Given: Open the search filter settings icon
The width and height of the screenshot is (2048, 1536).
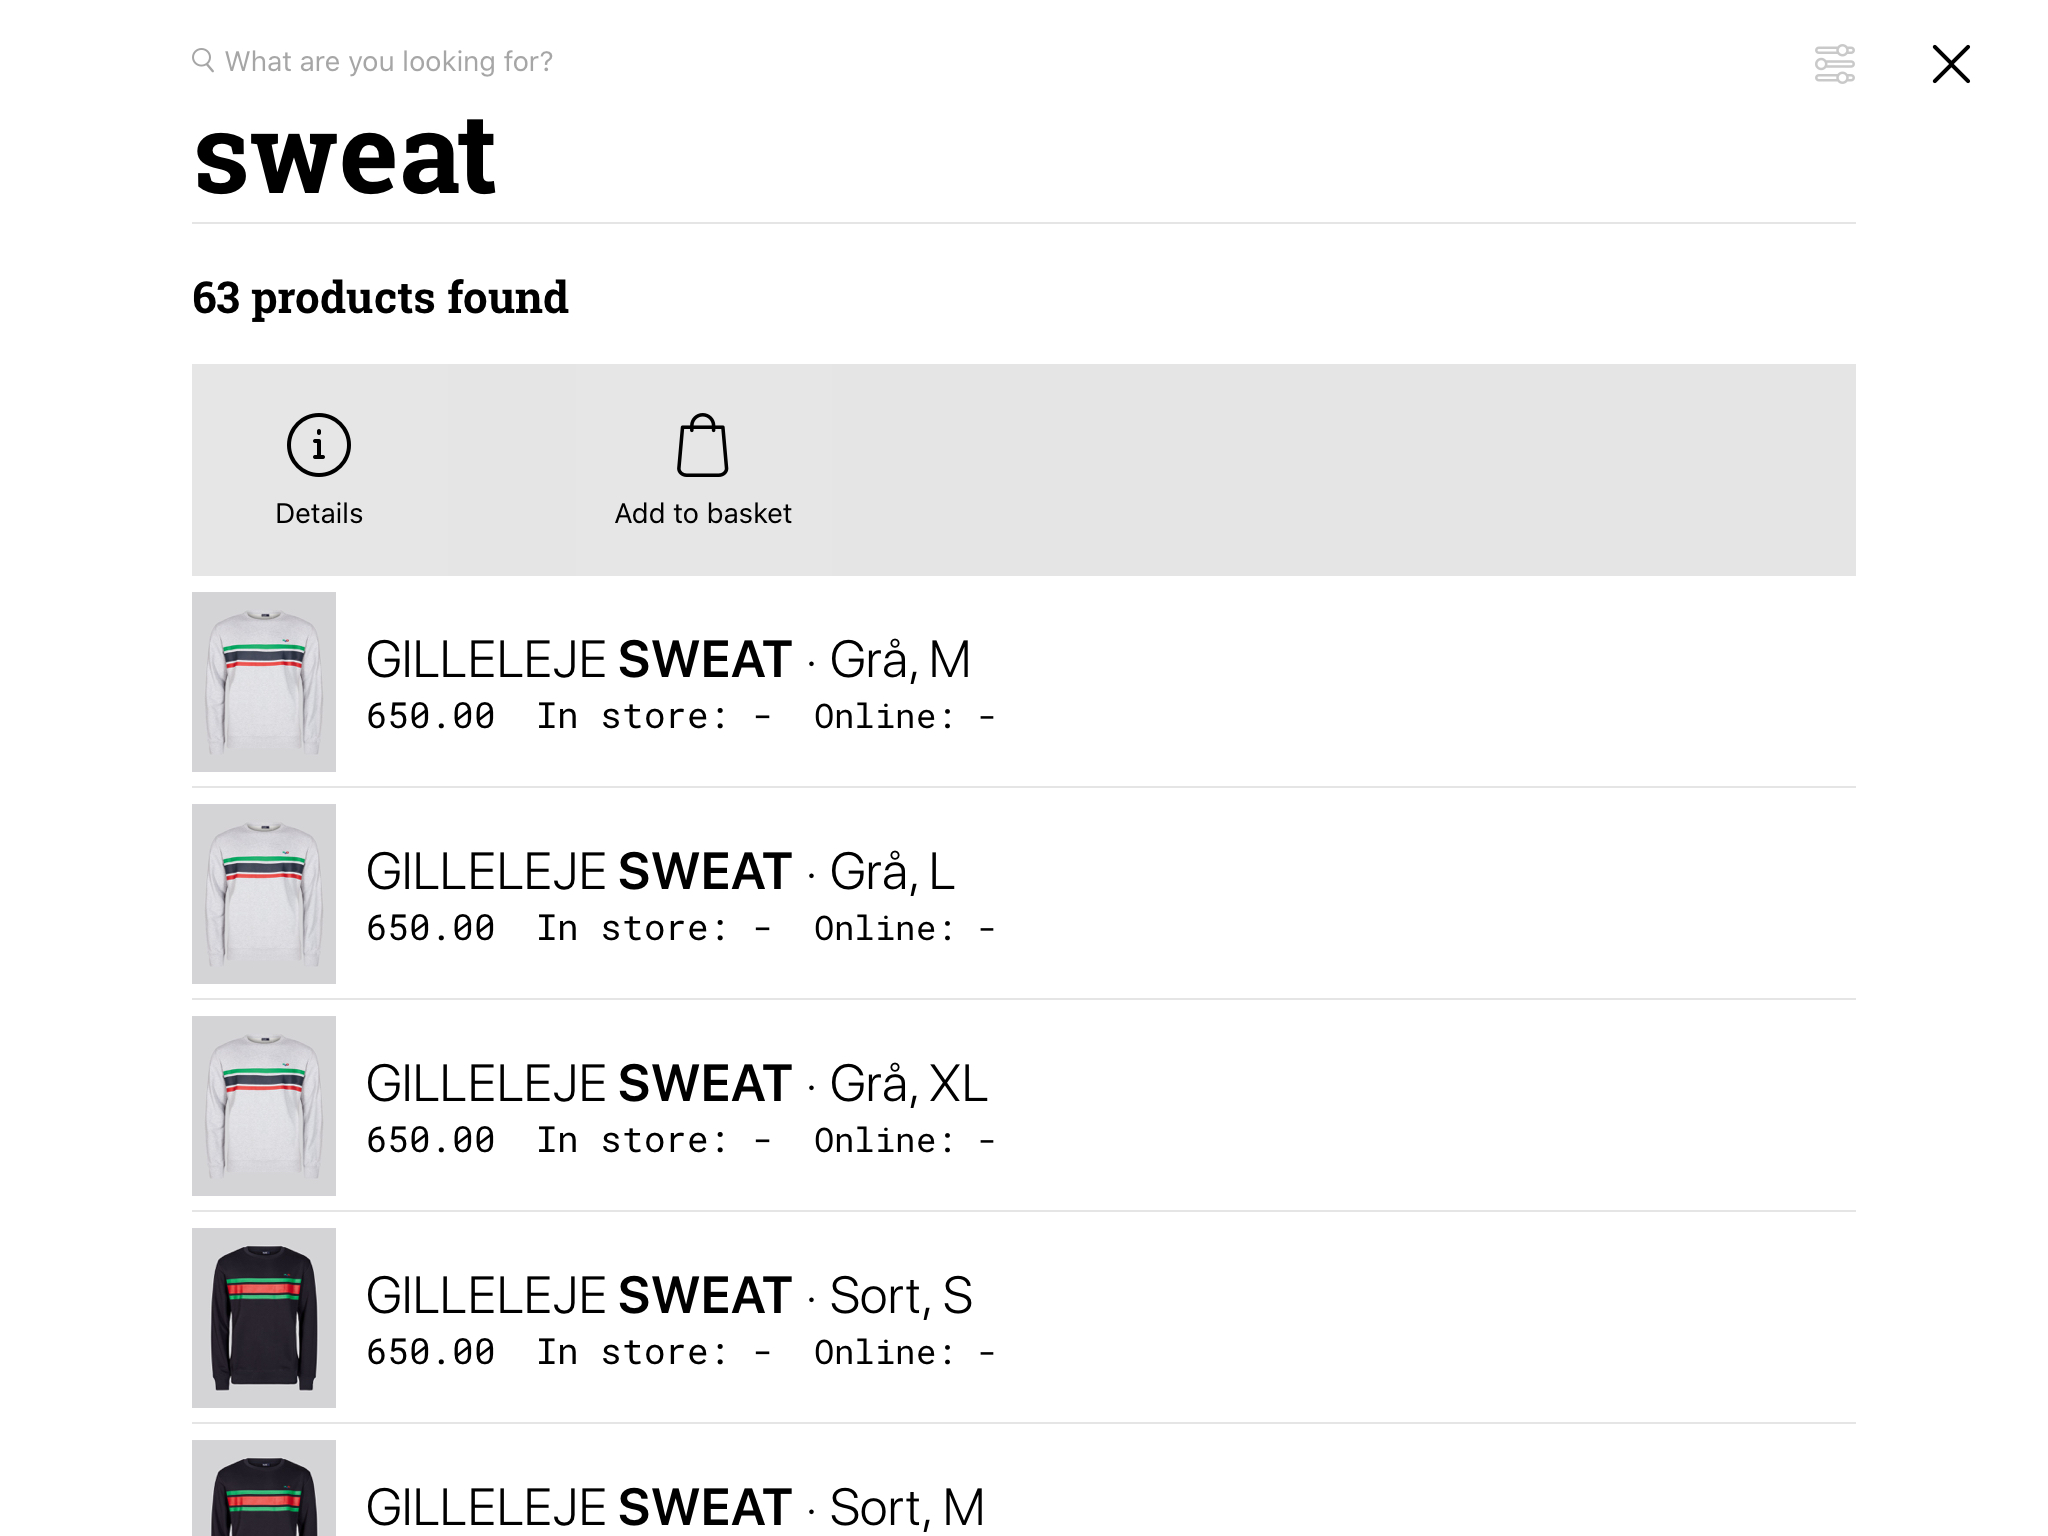Looking at the screenshot, I should [x=1834, y=64].
